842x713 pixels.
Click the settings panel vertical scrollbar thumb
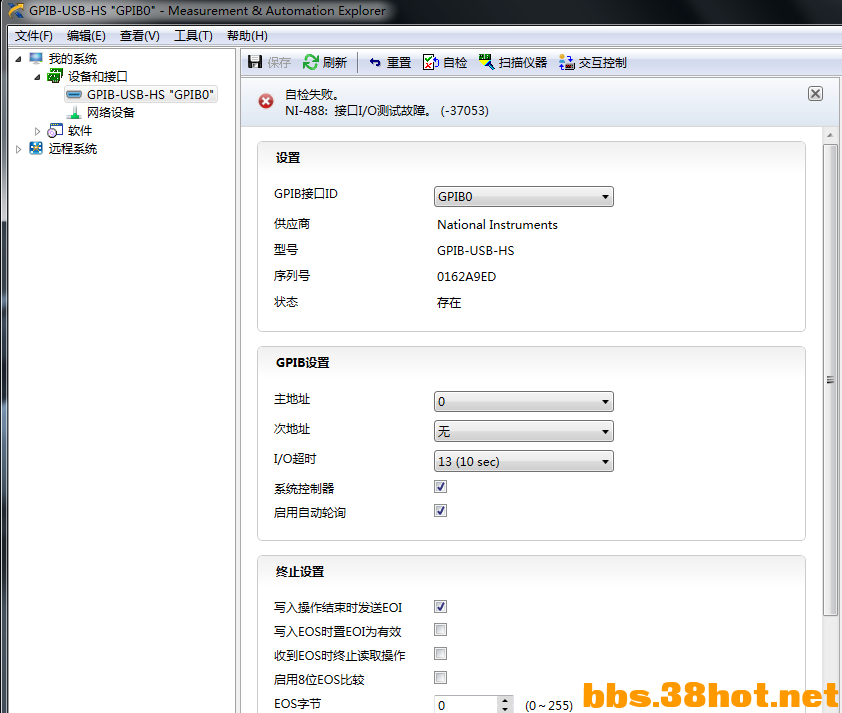coord(830,380)
